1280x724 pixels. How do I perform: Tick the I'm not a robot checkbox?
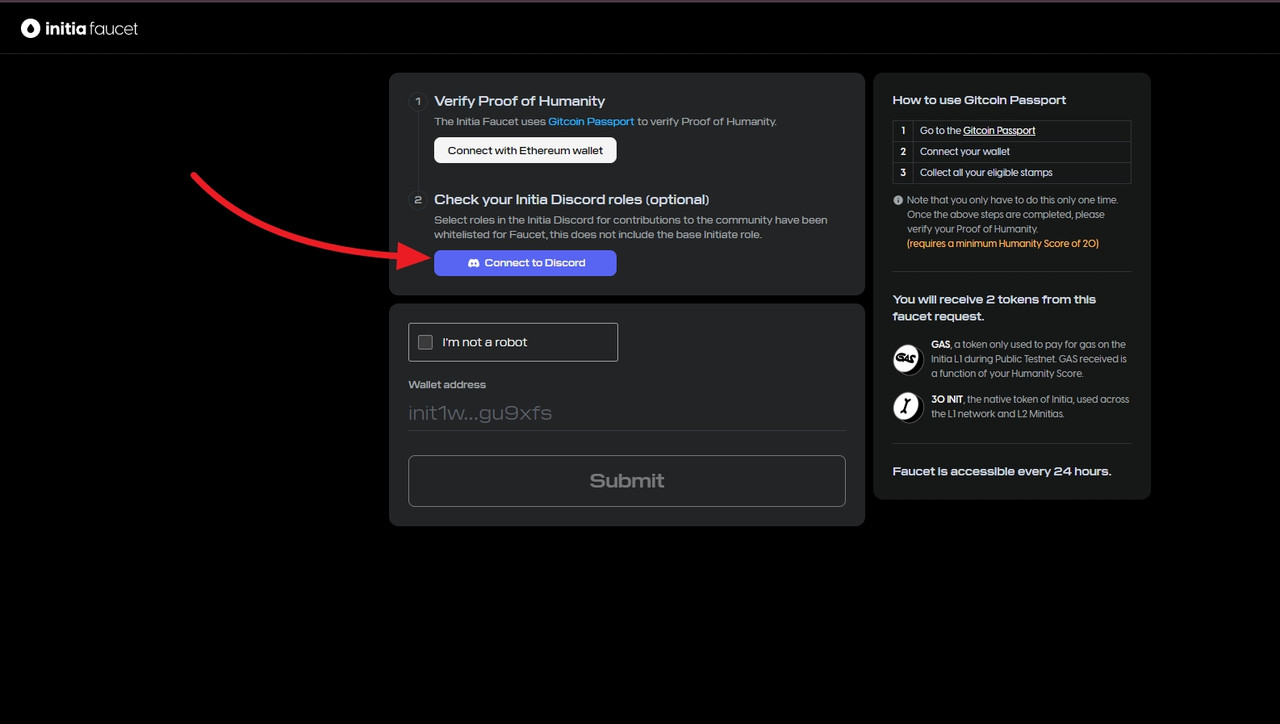(x=425, y=342)
